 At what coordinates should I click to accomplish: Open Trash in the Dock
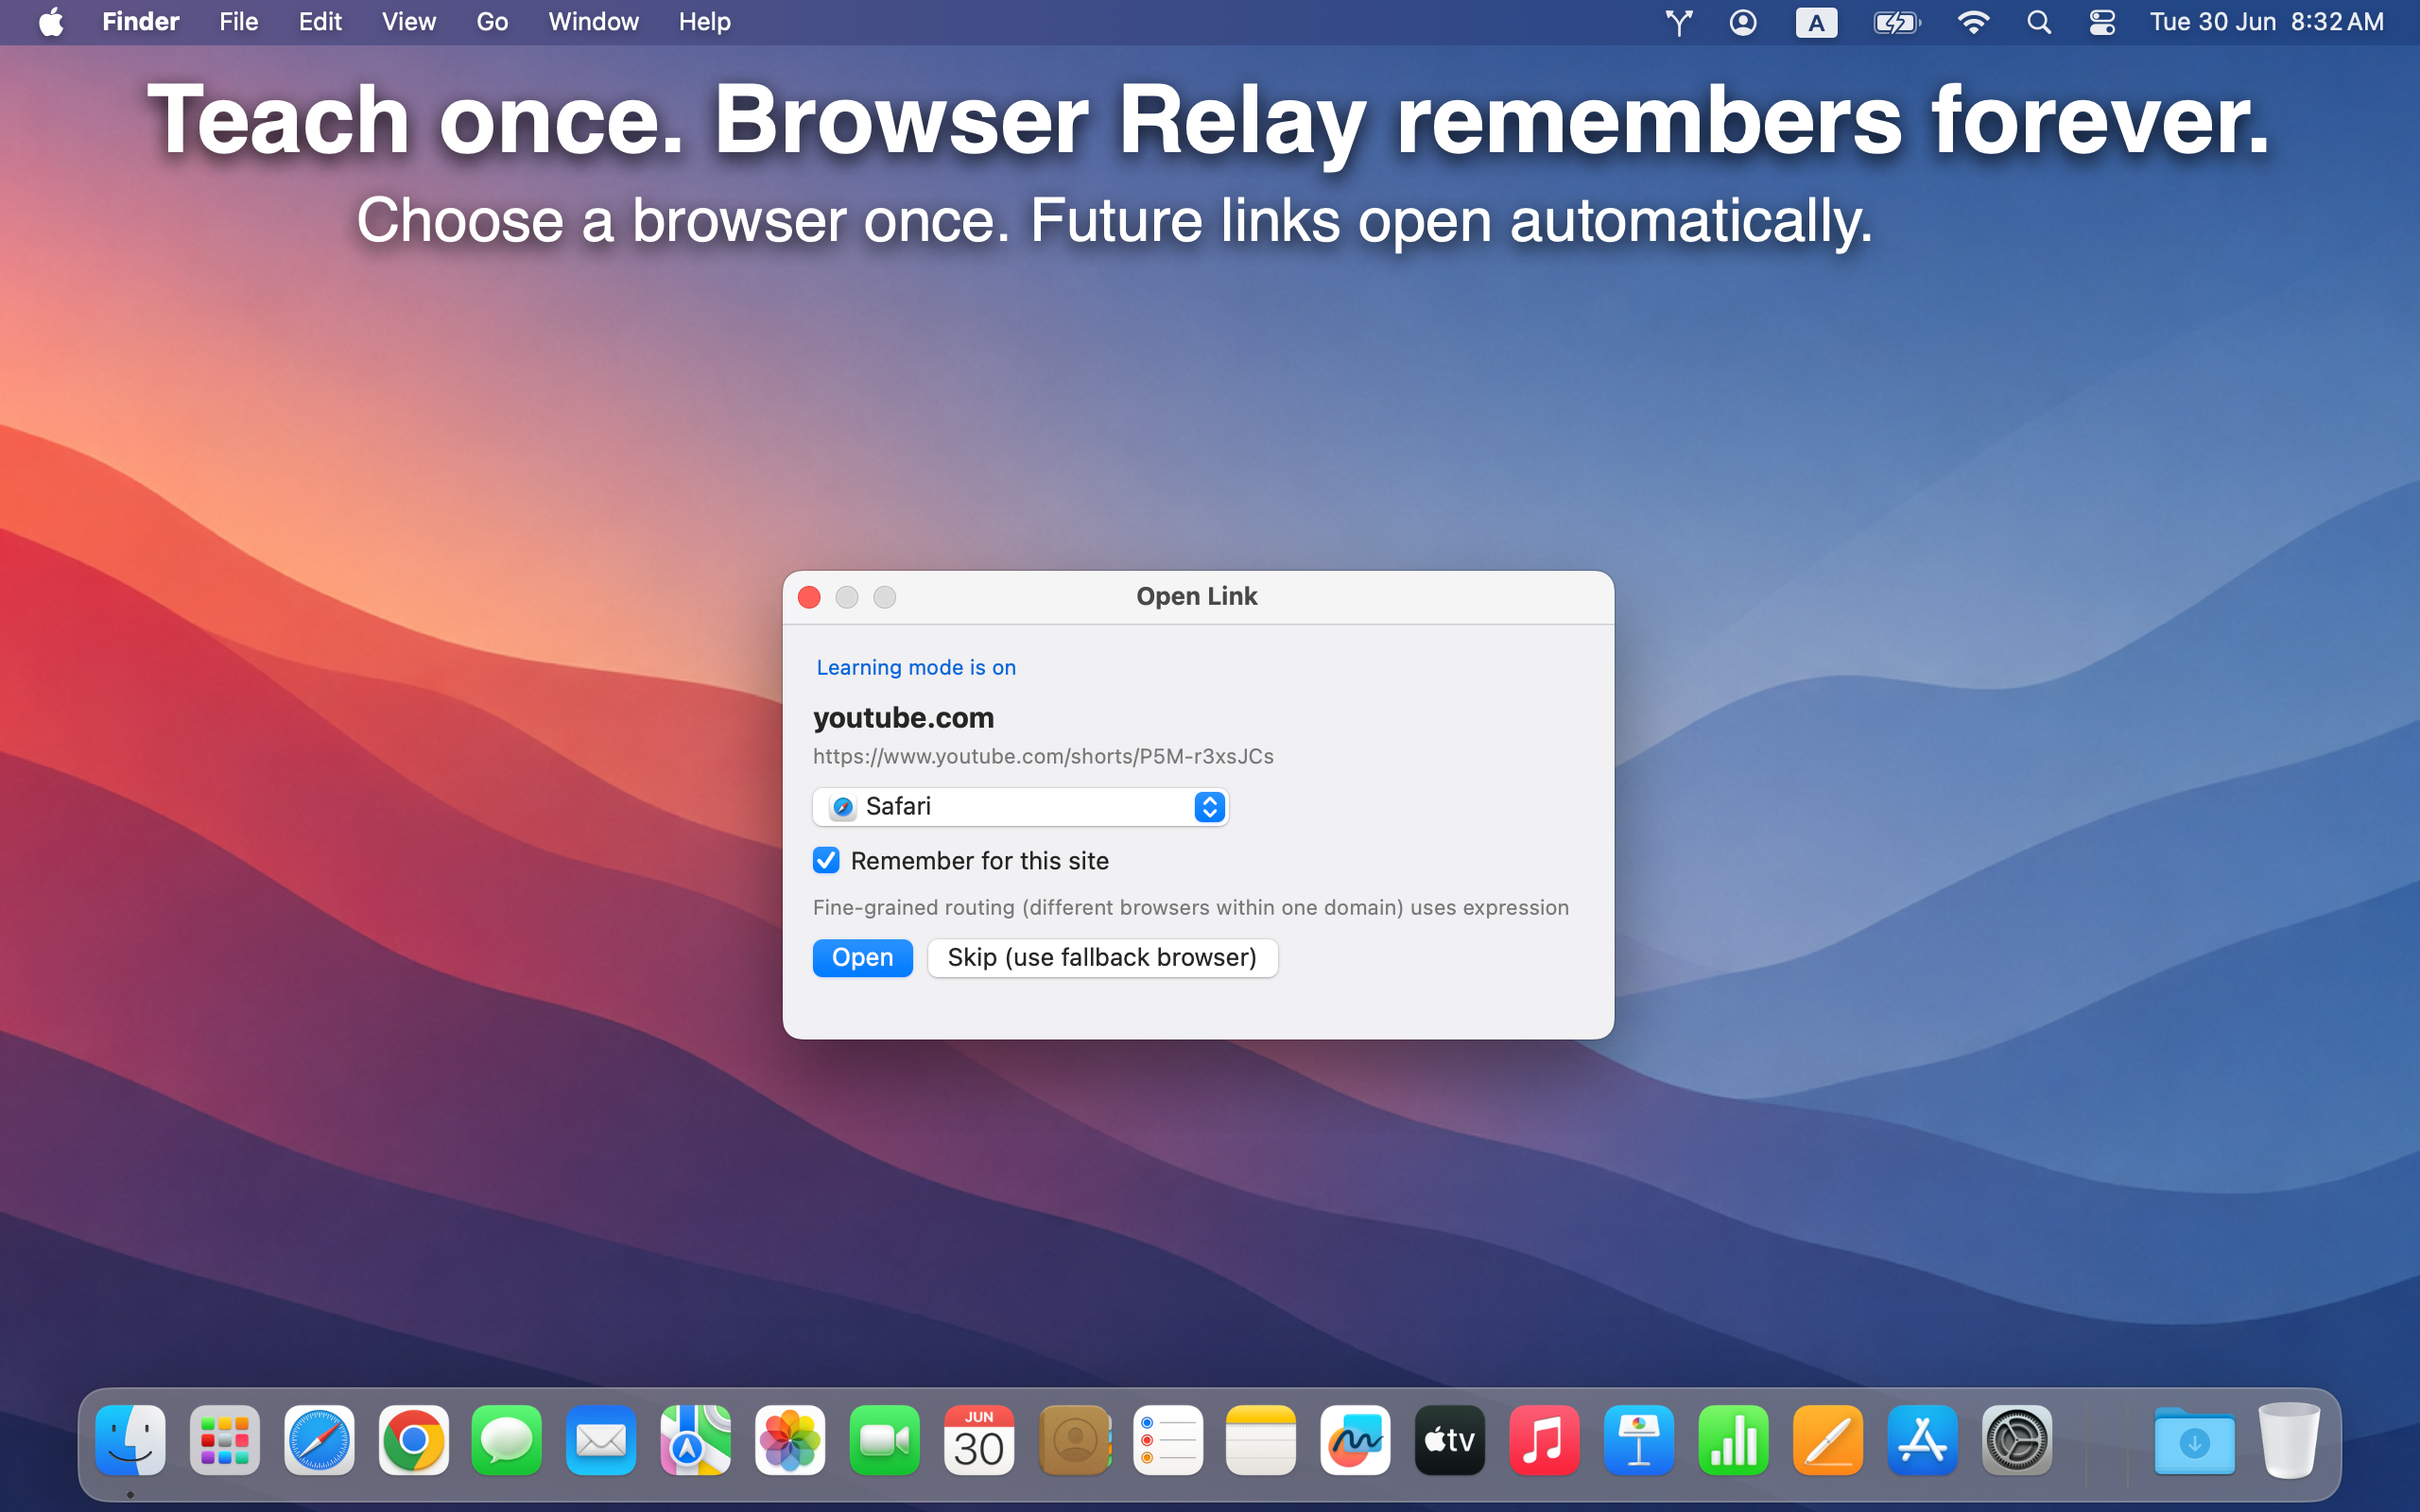tap(2290, 1440)
